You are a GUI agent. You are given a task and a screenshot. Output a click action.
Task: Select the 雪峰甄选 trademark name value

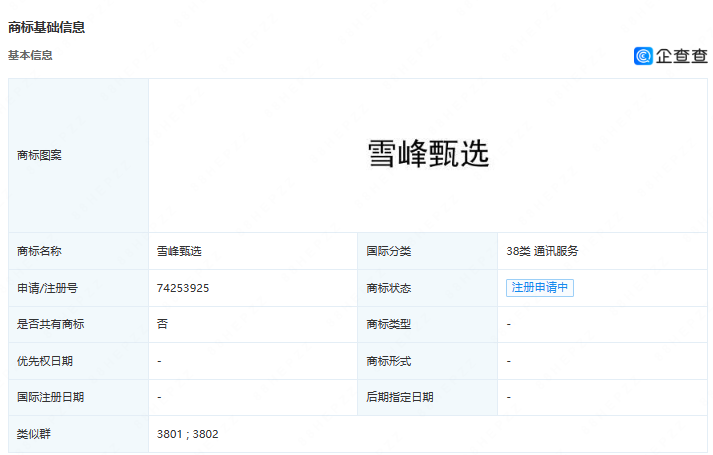[x=179, y=251]
